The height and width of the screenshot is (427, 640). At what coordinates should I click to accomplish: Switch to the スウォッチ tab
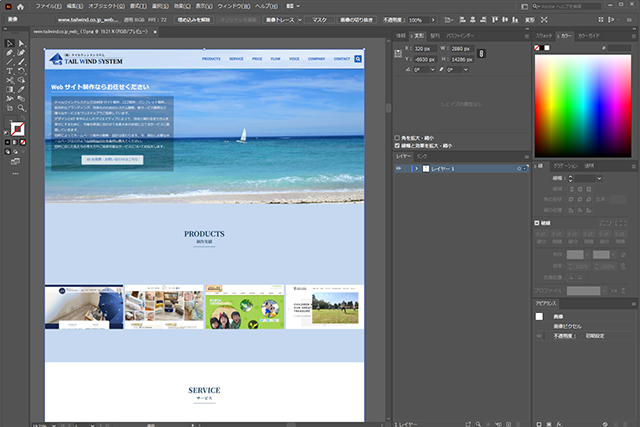[x=544, y=36]
